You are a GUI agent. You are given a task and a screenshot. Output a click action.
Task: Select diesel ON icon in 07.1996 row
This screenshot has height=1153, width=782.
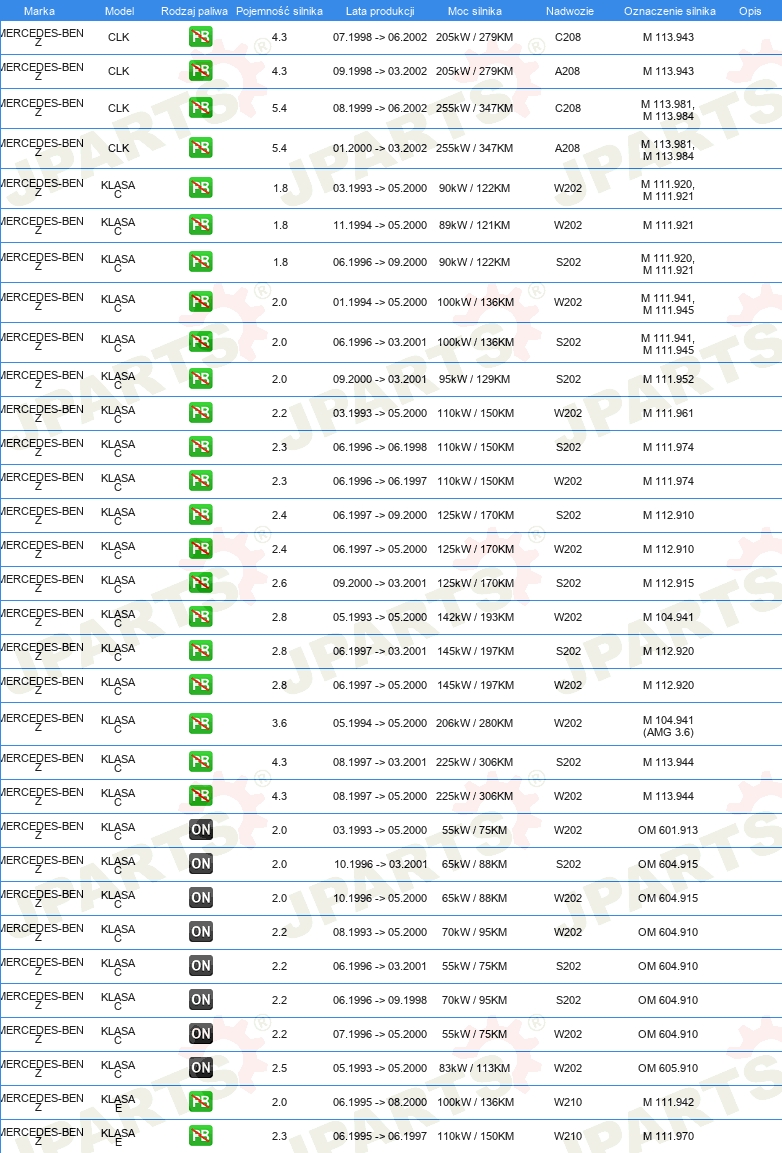tap(200, 1033)
